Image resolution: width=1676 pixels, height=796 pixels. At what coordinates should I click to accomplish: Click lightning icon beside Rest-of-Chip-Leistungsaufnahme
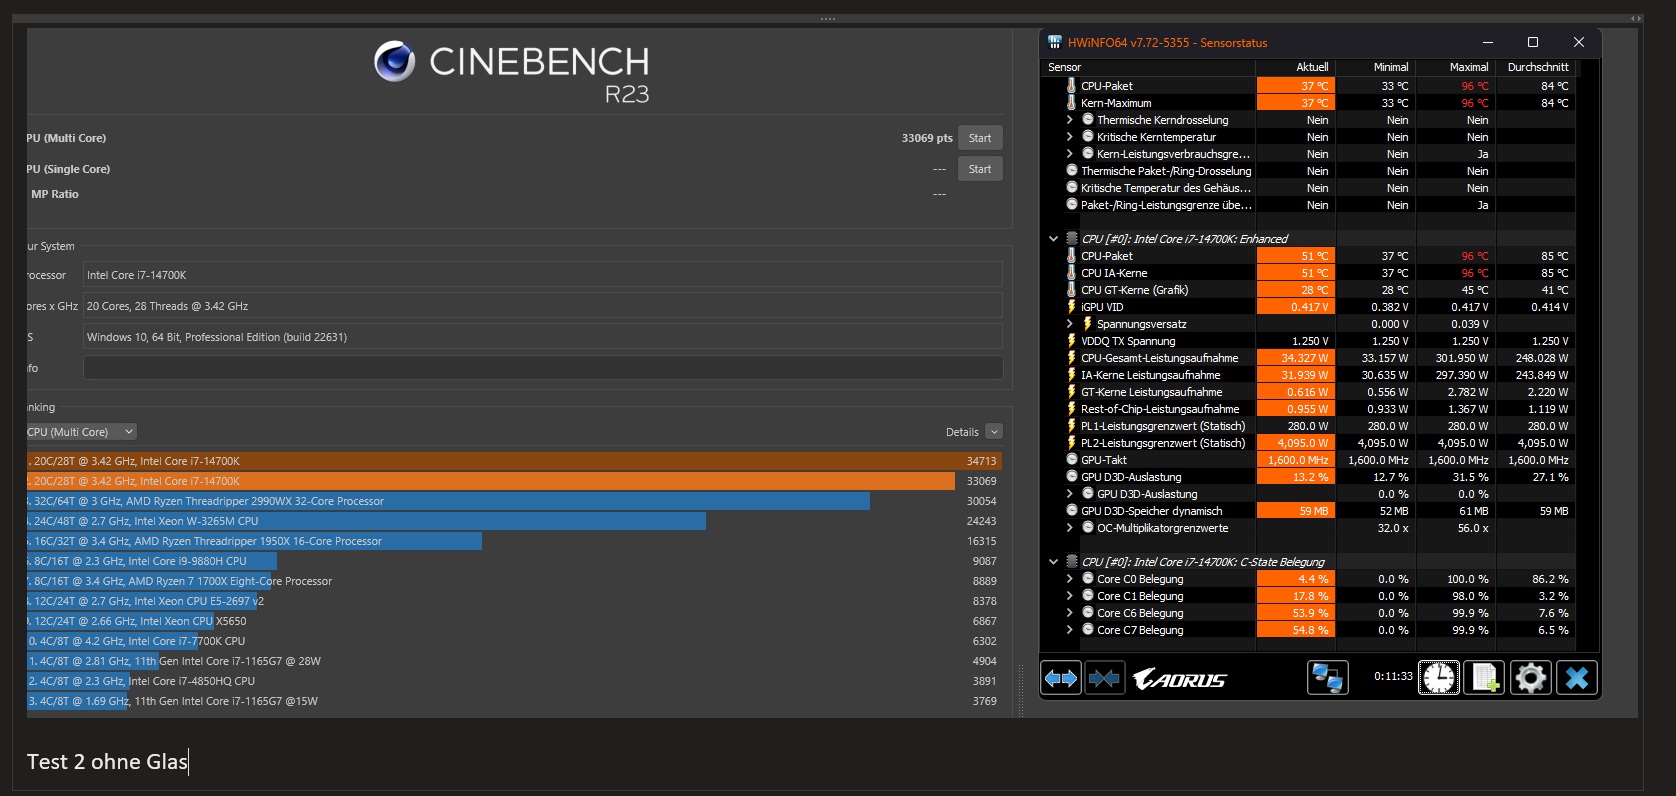point(1071,409)
